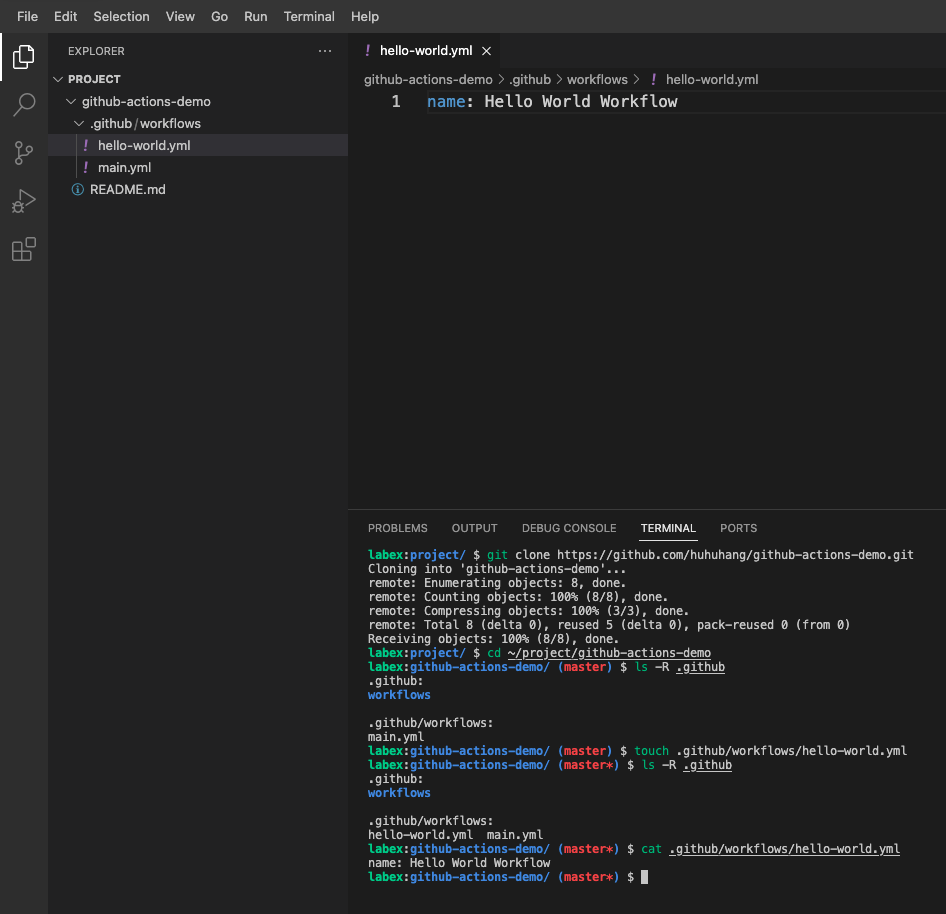946x914 pixels.
Task: Close the hello-world.yml editor tab
Action: 486,49
